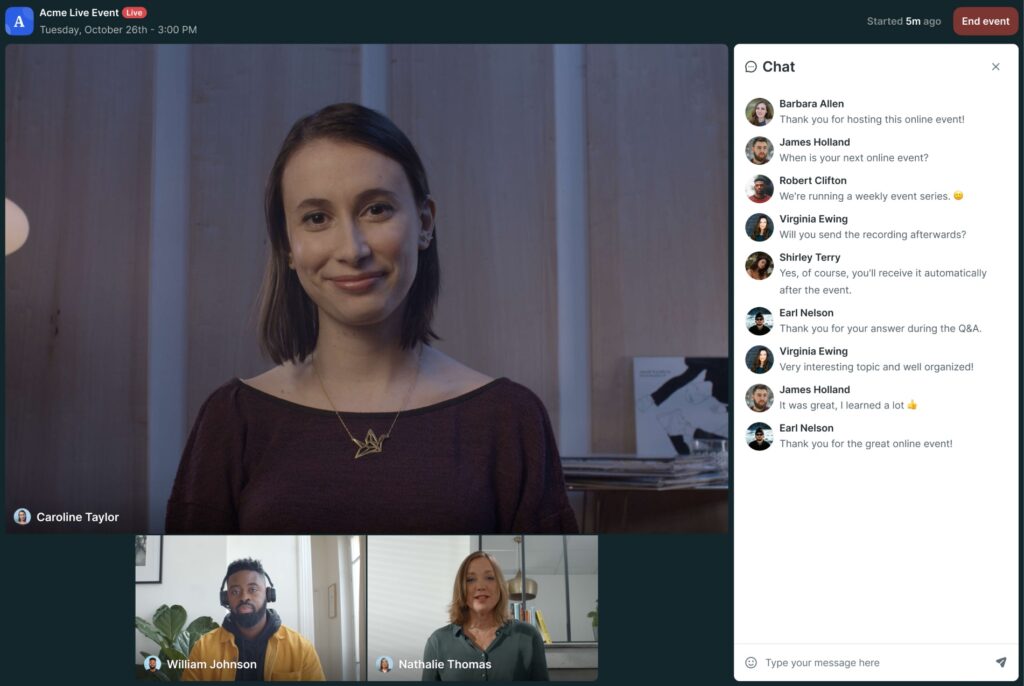The image size is (1024, 686).
Task: Click William Johnson's small avatar badge
Action: 153,664
